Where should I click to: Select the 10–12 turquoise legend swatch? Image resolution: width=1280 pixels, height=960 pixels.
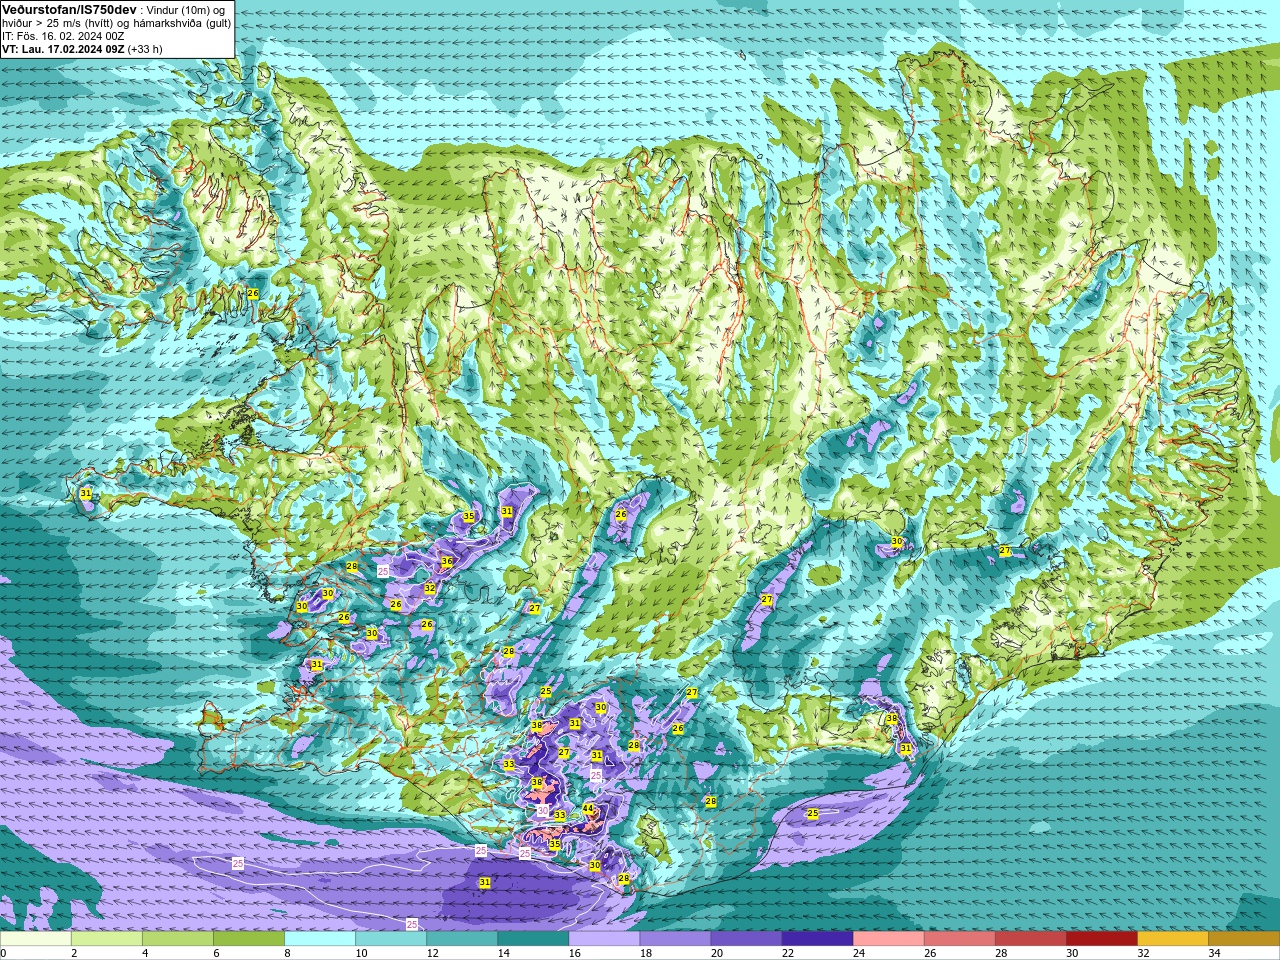pyautogui.click(x=391, y=939)
